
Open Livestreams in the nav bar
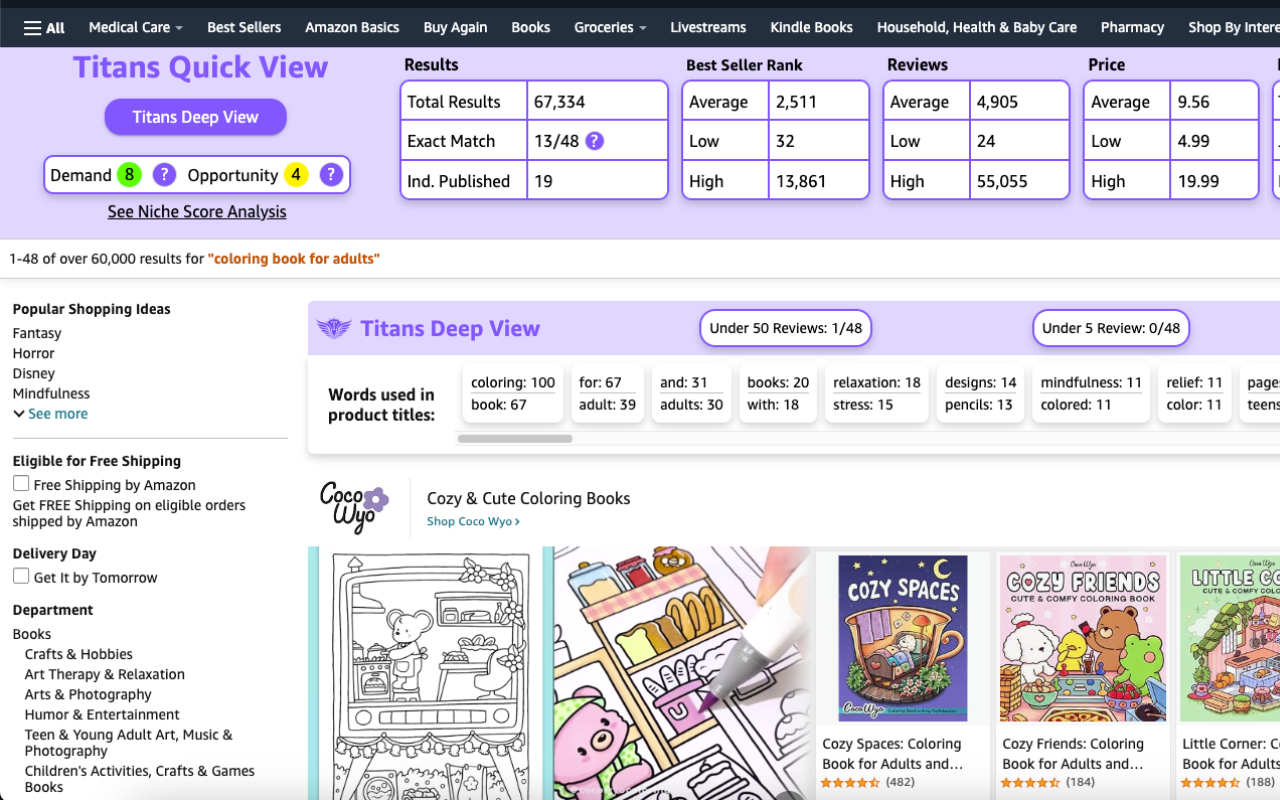pyautogui.click(x=708, y=27)
